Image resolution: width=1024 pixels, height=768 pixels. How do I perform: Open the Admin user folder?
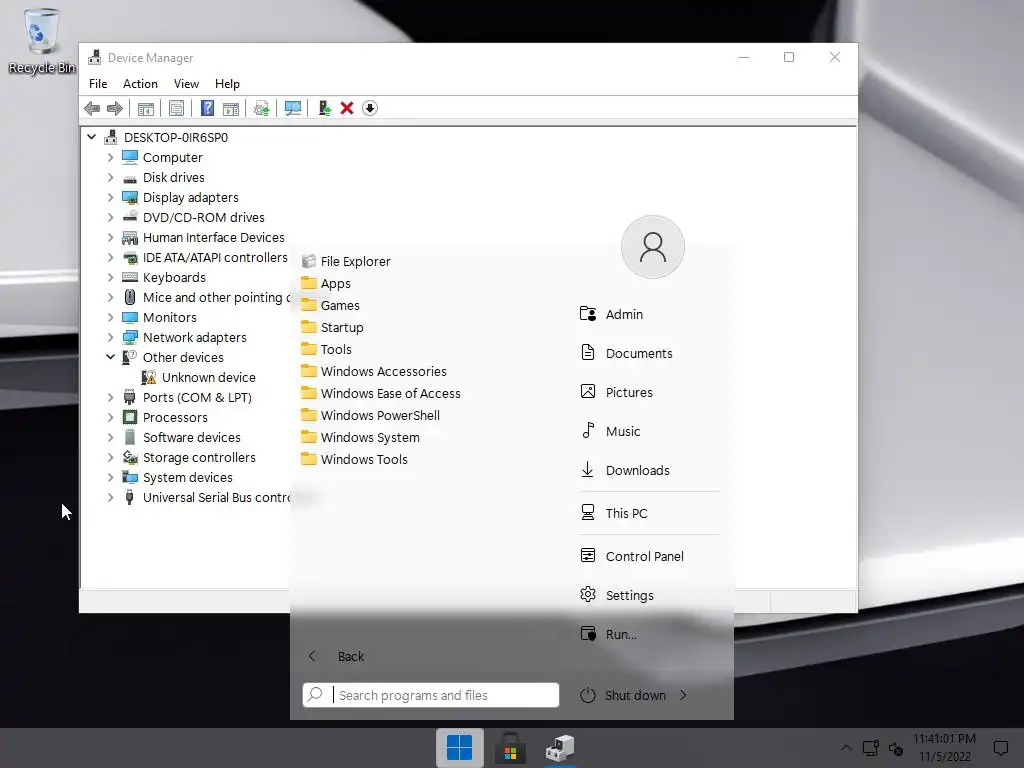[x=611, y=314]
